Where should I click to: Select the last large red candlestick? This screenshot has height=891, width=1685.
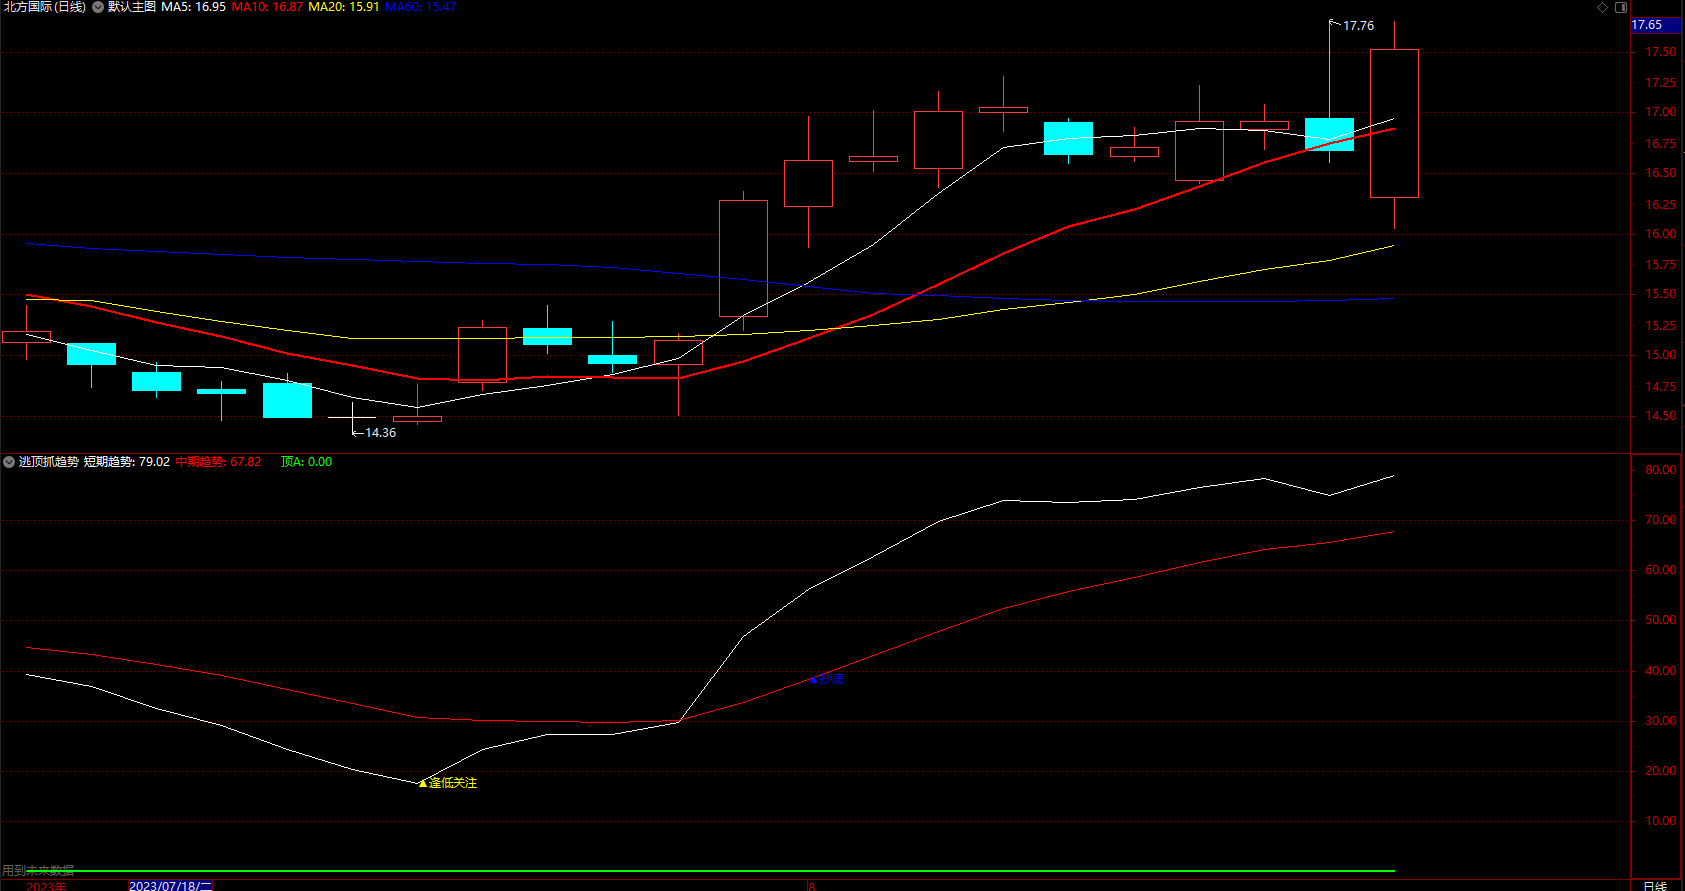tap(1394, 123)
